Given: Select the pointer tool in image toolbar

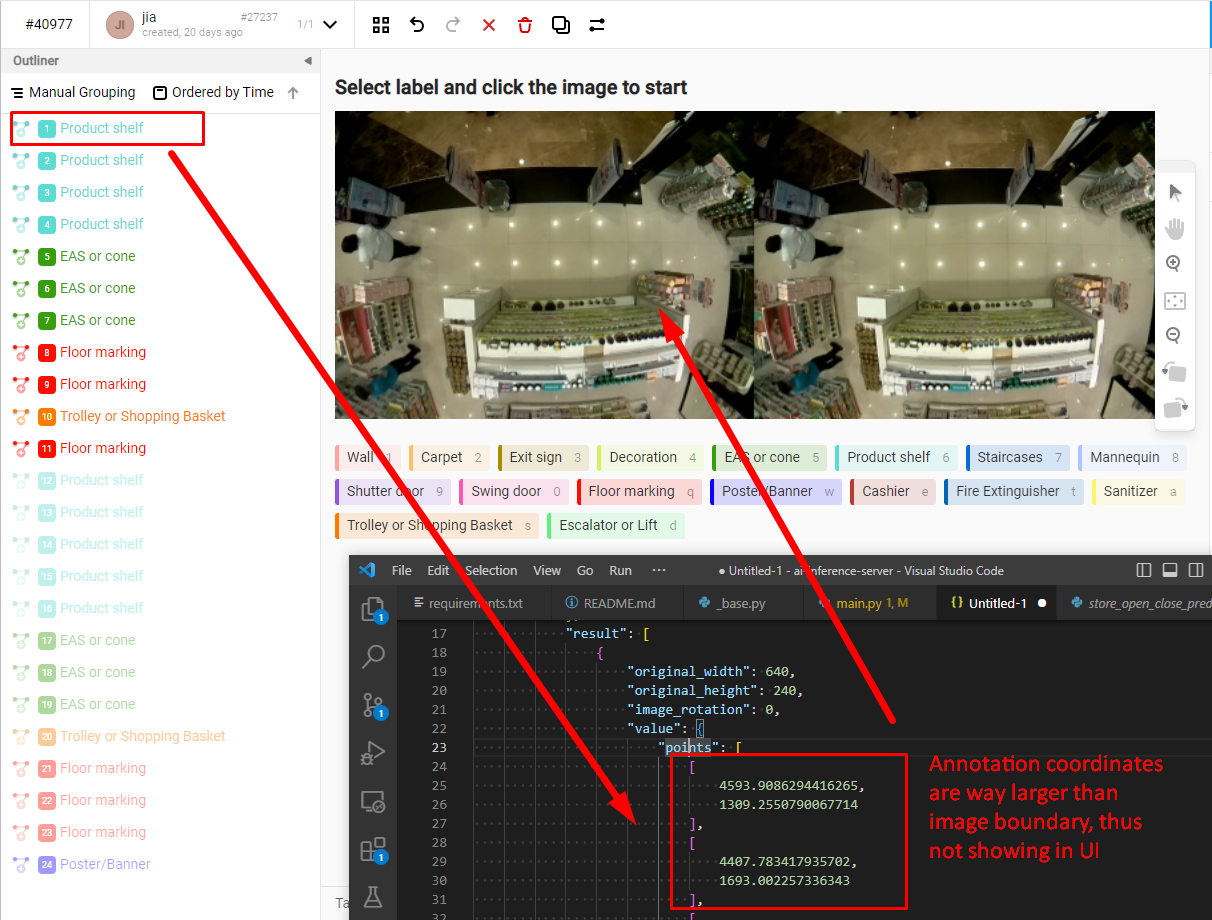Looking at the screenshot, I should (x=1175, y=193).
